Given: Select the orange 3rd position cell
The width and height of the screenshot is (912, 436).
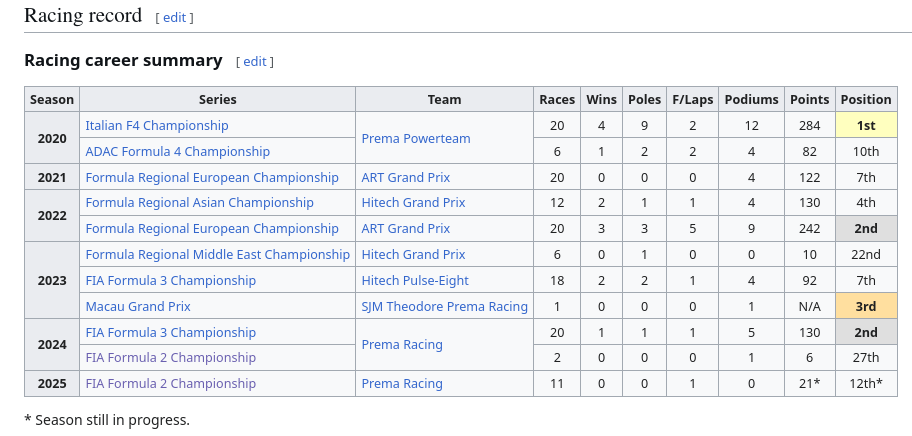Looking at the screenshot, I should (x=866, y=306).
